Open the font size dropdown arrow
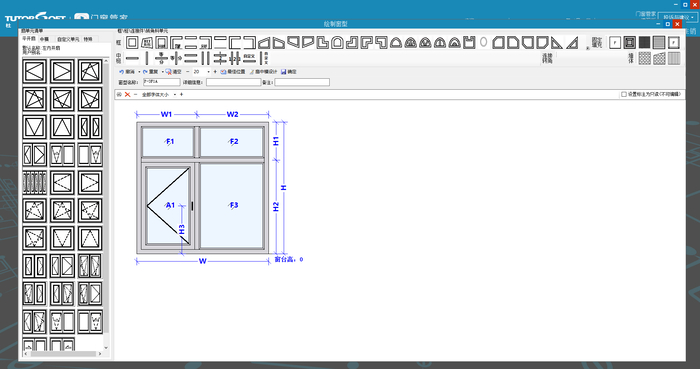Screen dimensions: 700x369 (175, 95)
